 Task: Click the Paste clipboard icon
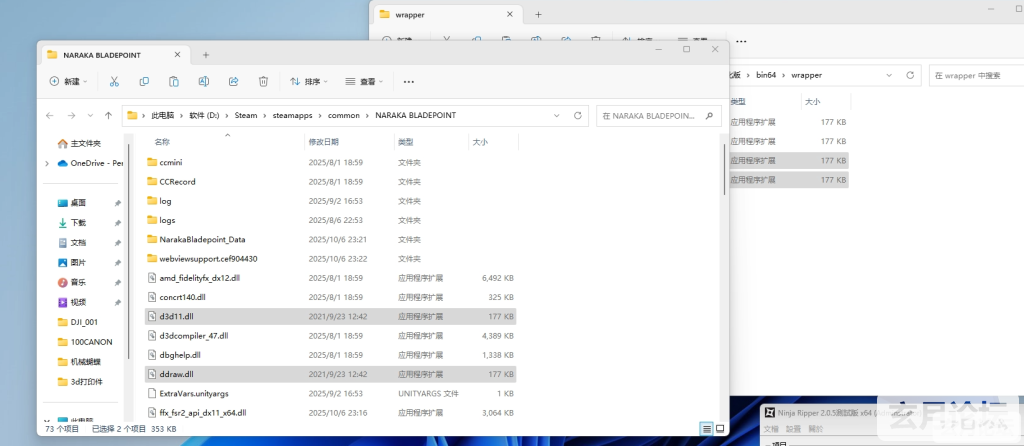tap(174, 81)
